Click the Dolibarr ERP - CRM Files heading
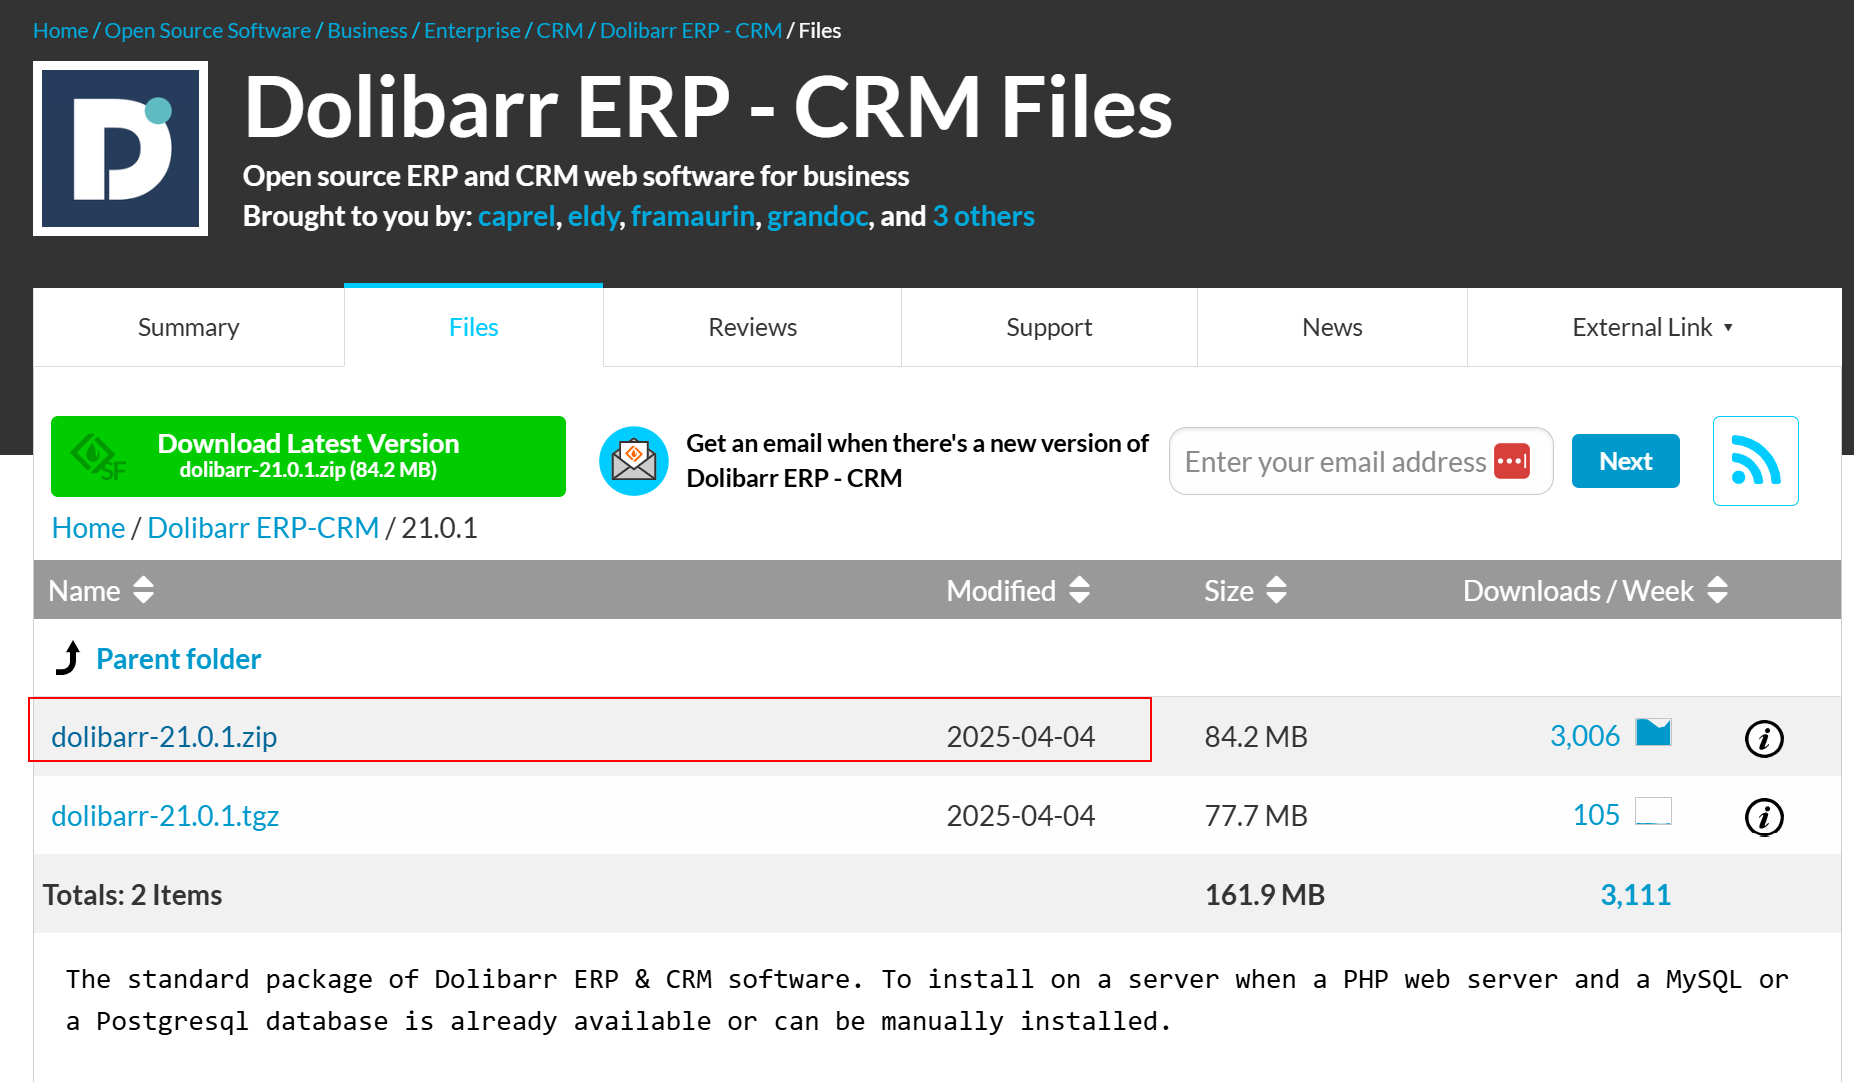The height and width of the screenshot is (1082, 1854). coord(708,107)
